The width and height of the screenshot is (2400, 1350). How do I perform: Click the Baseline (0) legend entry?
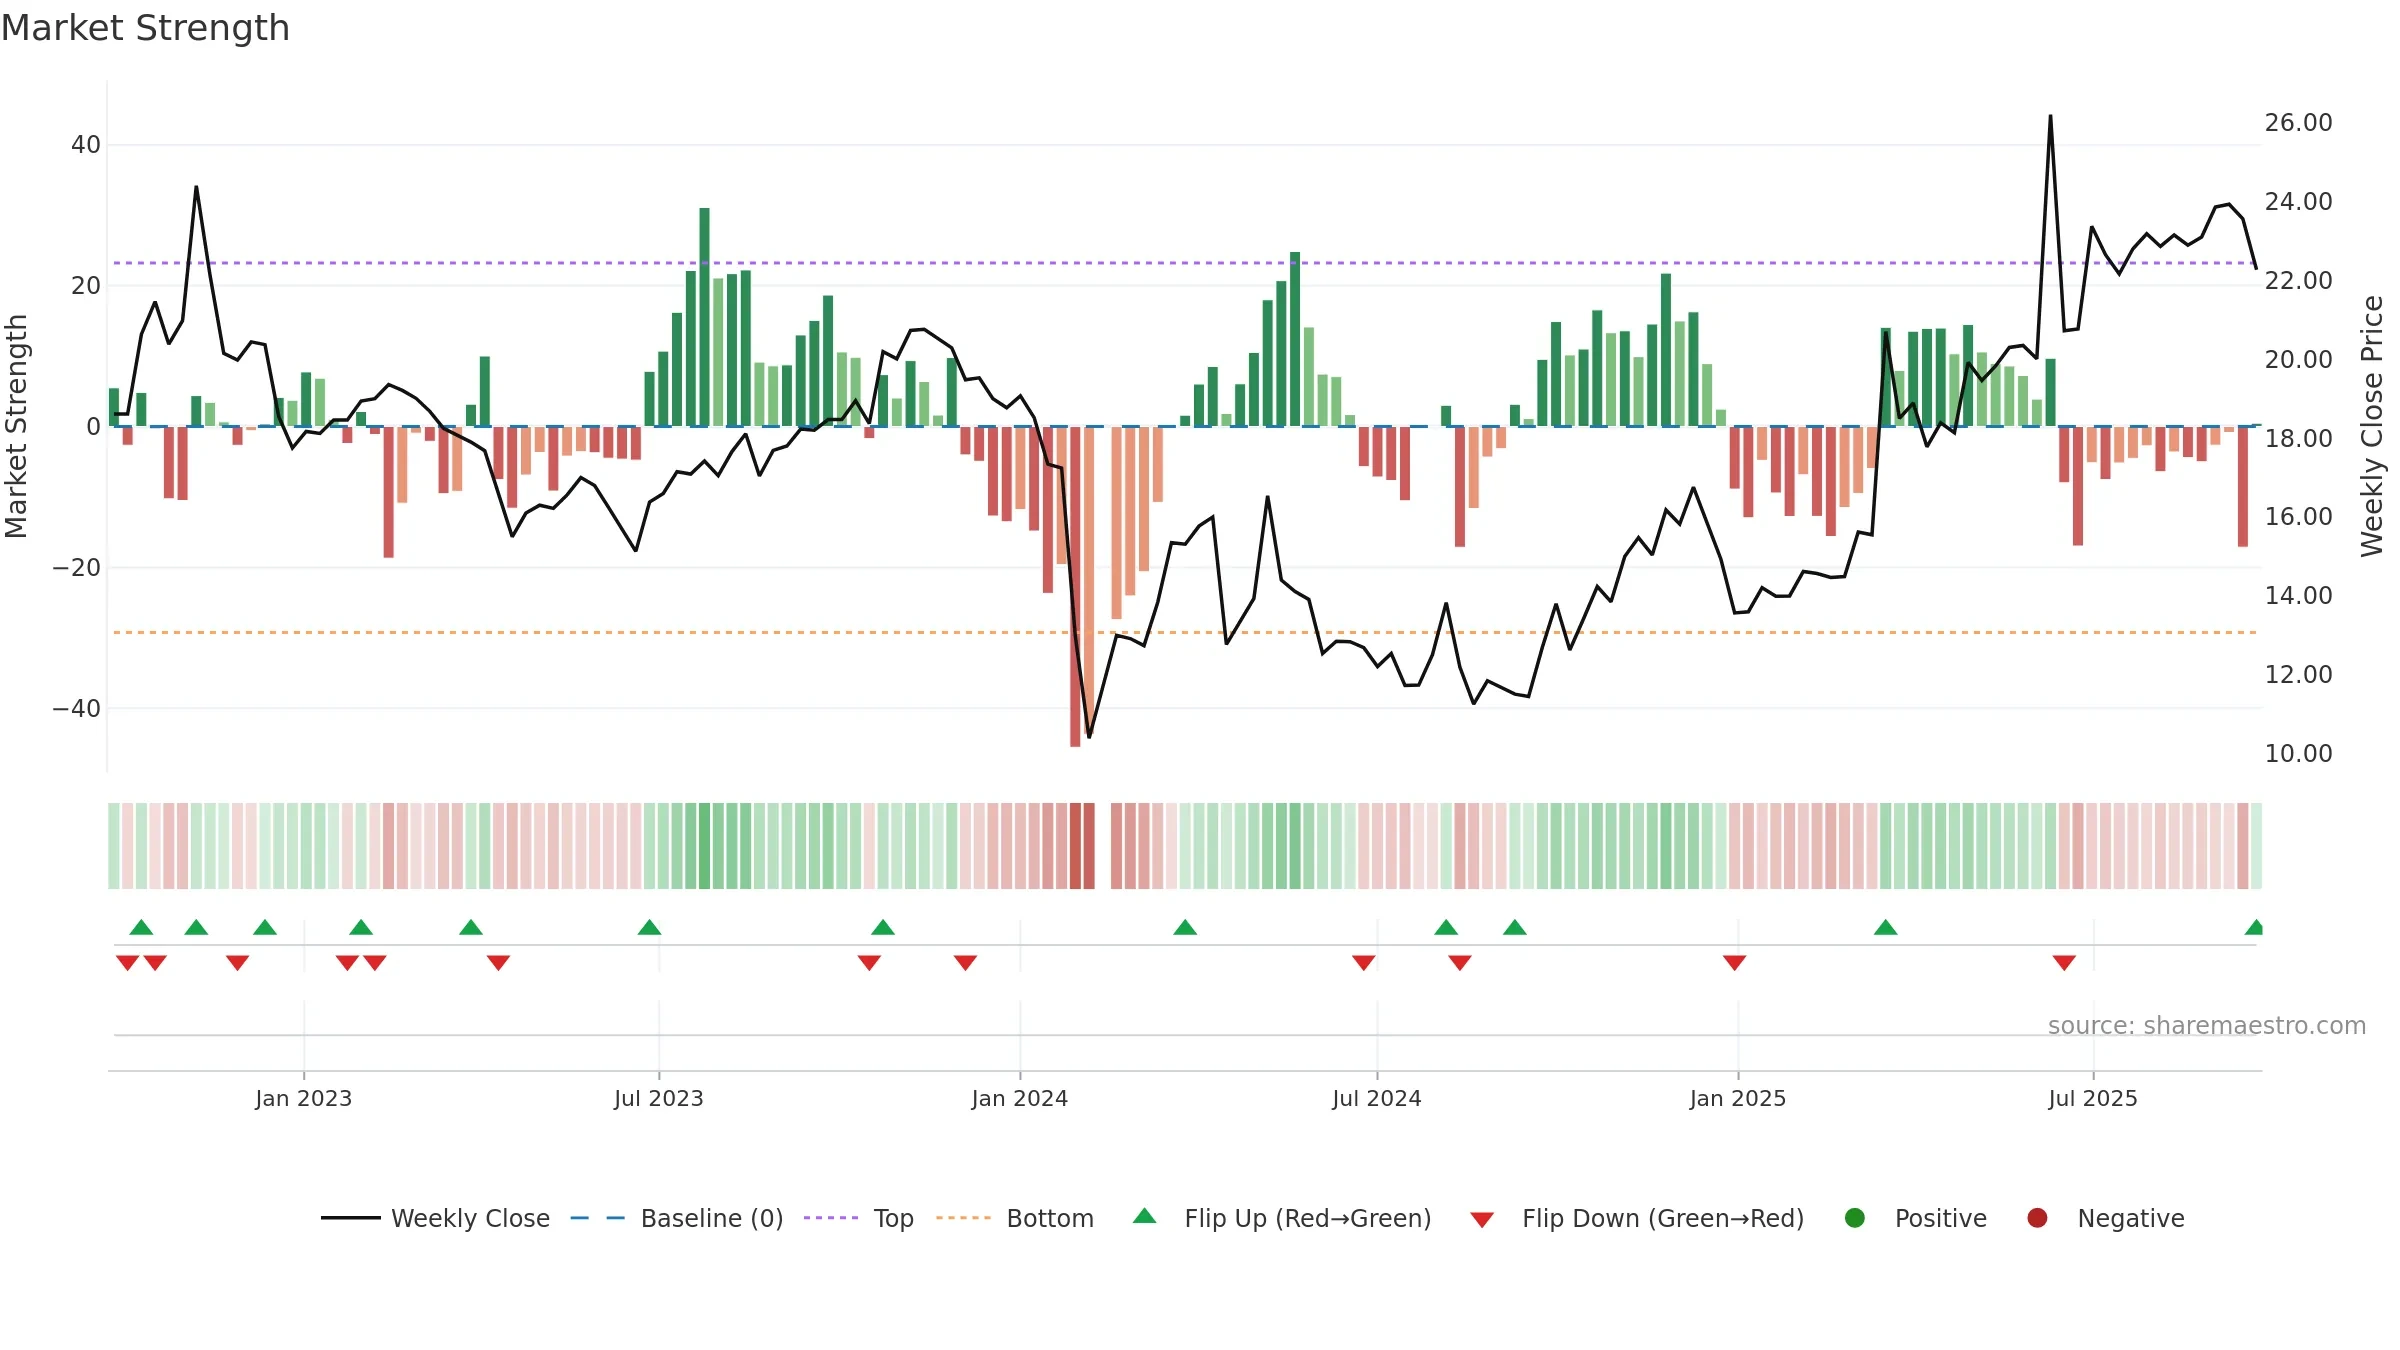click(x=677, y=1218)
